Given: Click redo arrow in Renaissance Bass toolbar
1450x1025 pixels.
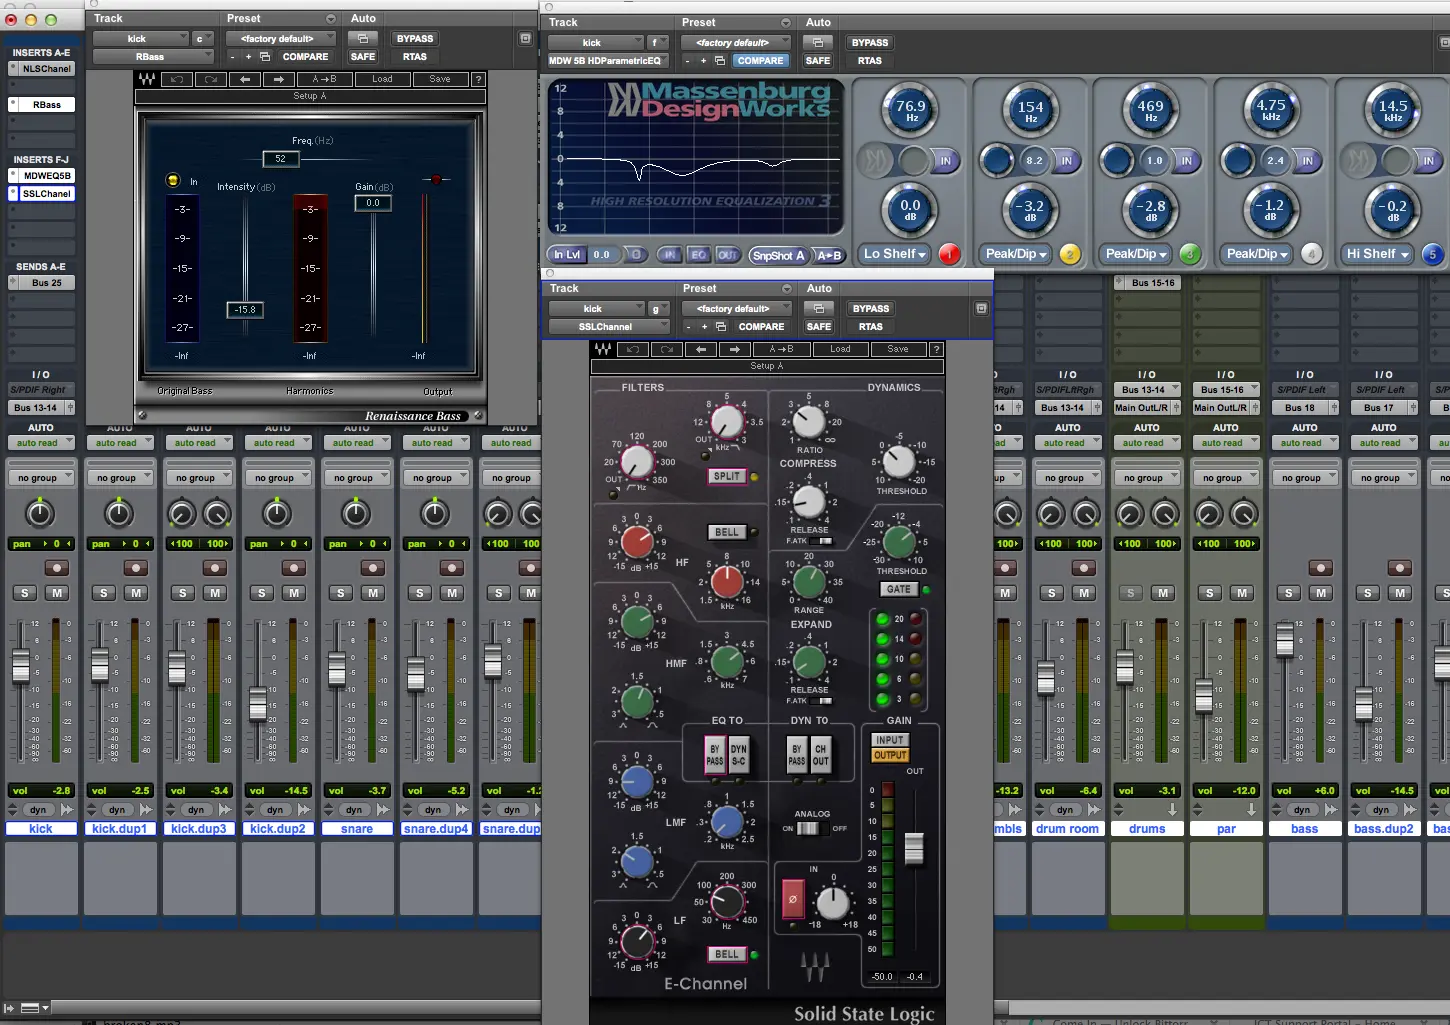Looking at the screenshot, I should click(x=210, y=79).
